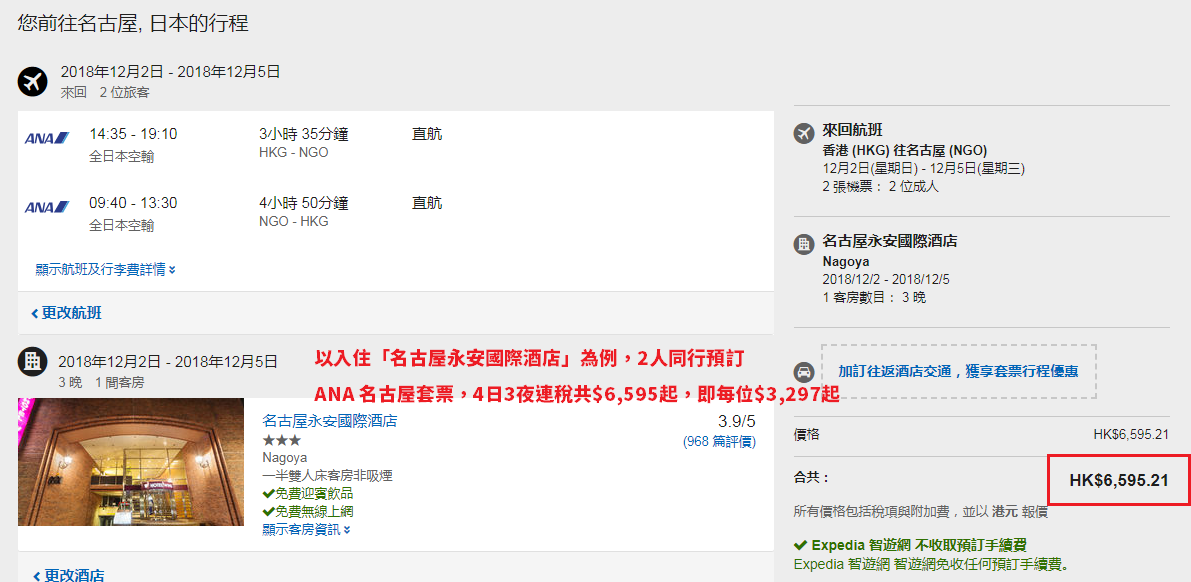
Task: Click the 3 晚 1 間客房 stay info
Action: coord(100,382)
